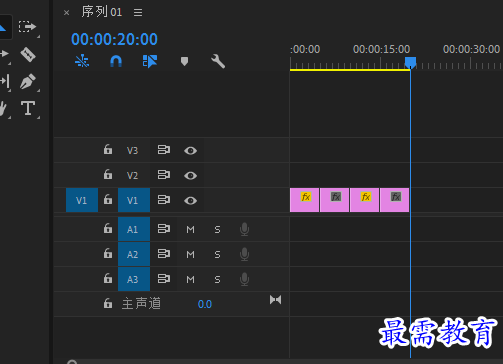Select the Razor tool
This screenshot has height=364, width=503.
28,54
